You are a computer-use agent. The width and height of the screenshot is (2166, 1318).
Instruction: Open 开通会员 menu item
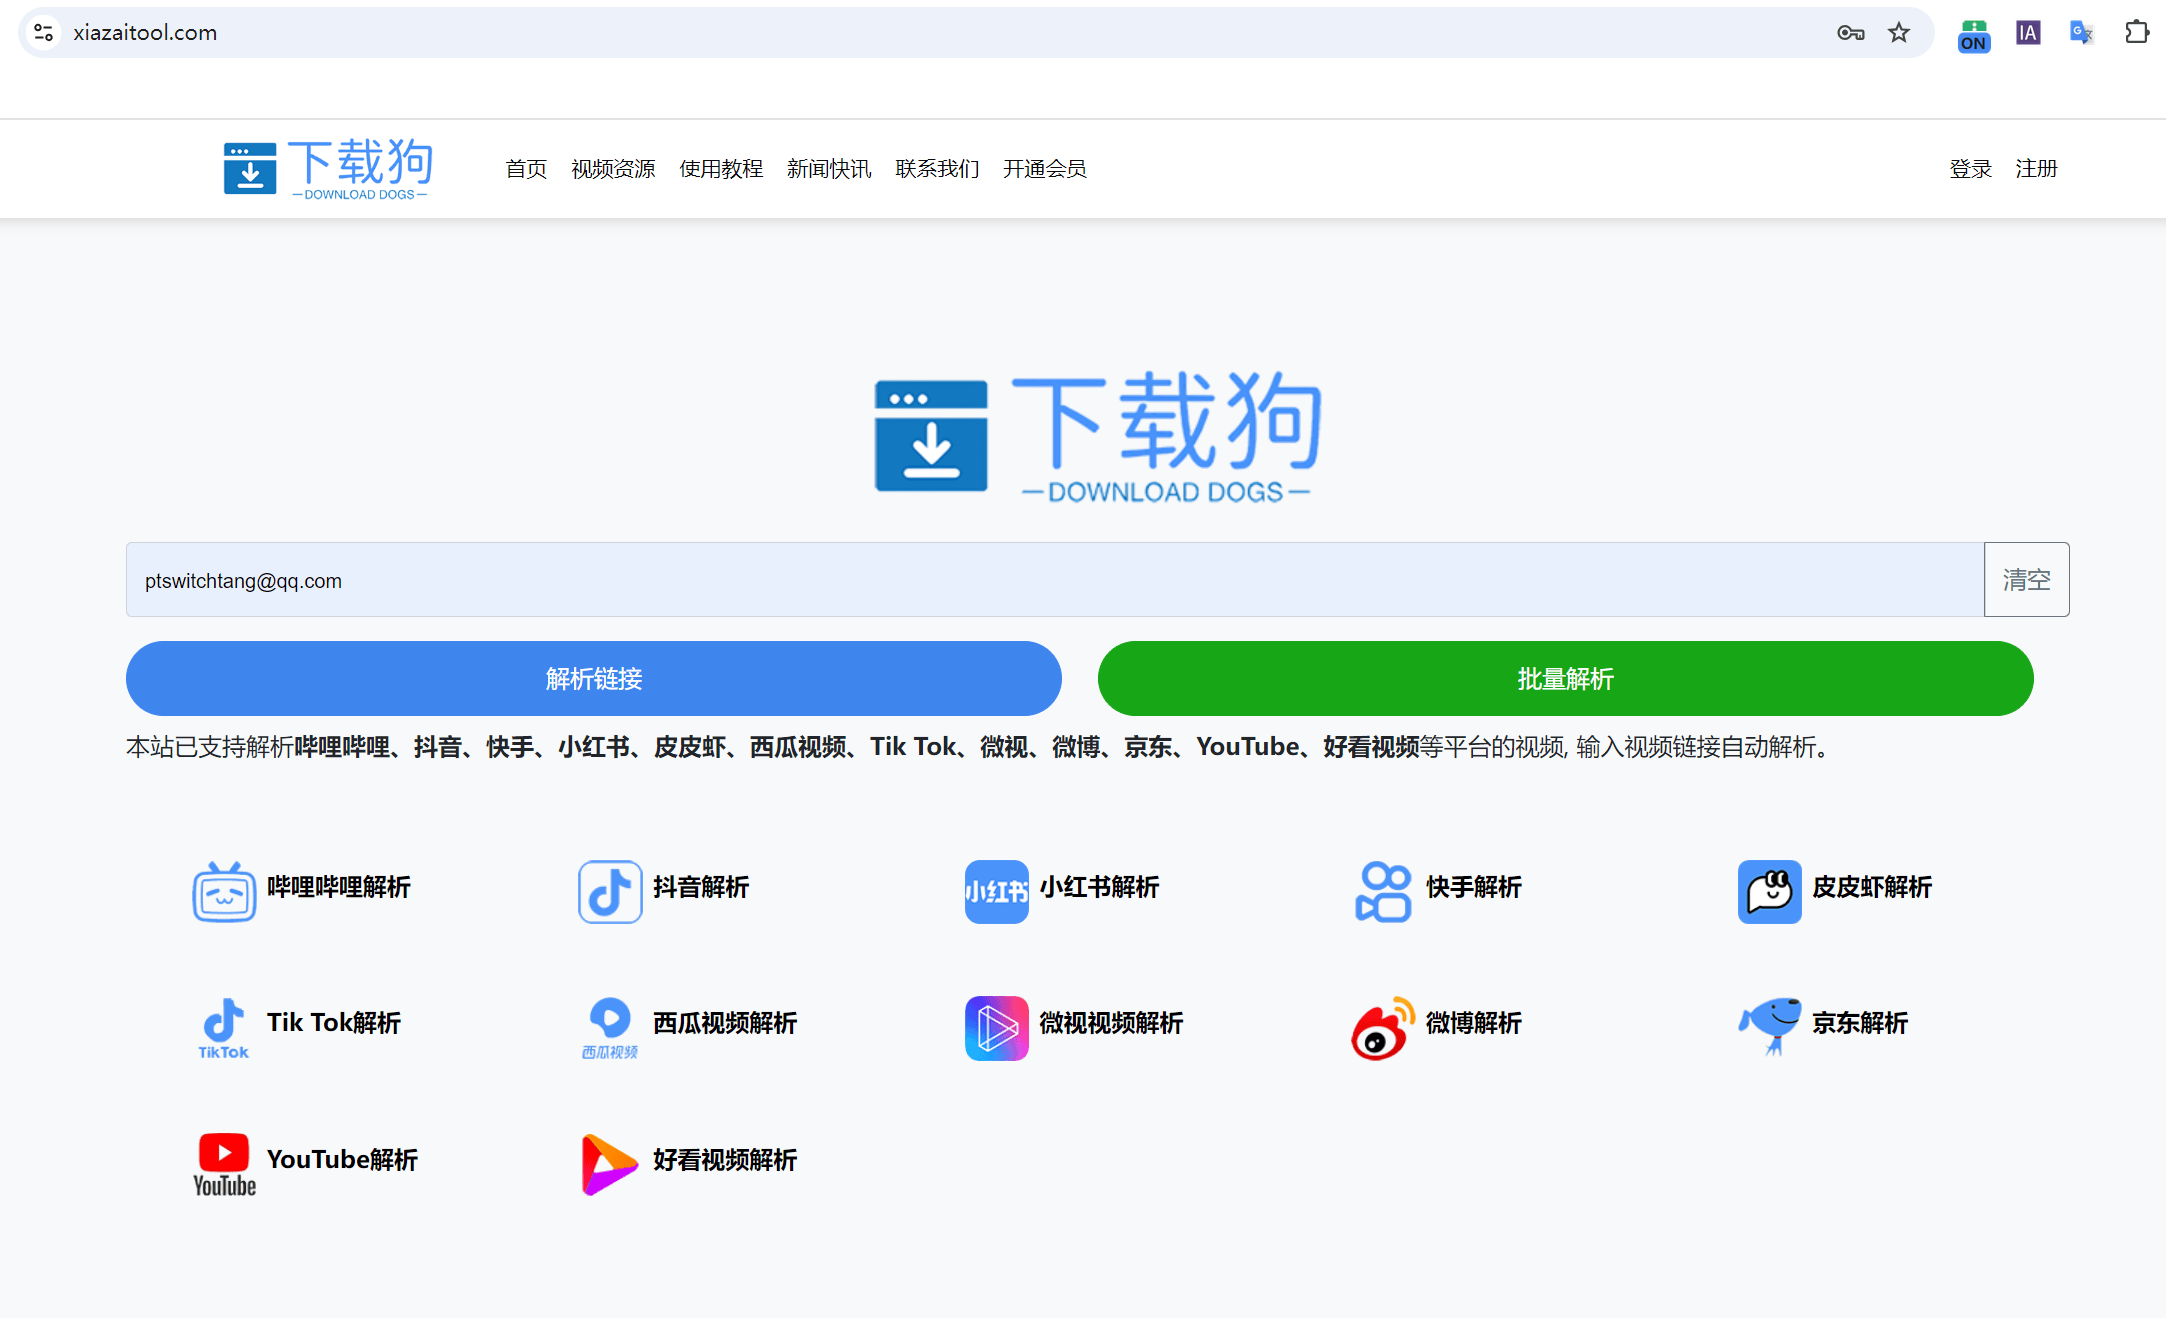coord(1045,169)
